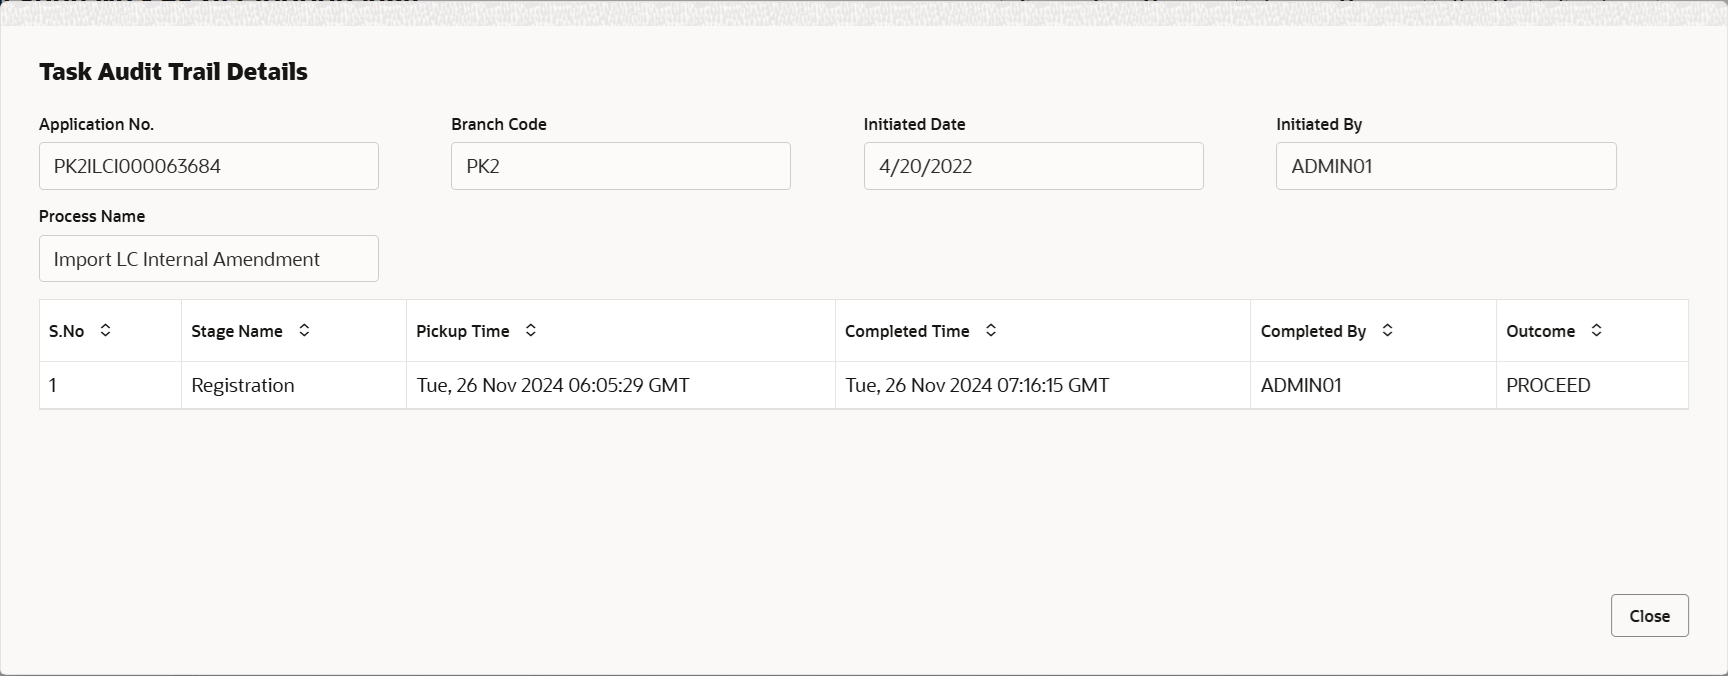The height and width of the screenshot is (676, 1728).
Task: Click the Task Audit Trail Details heading
Action: [x=173, y=72]
